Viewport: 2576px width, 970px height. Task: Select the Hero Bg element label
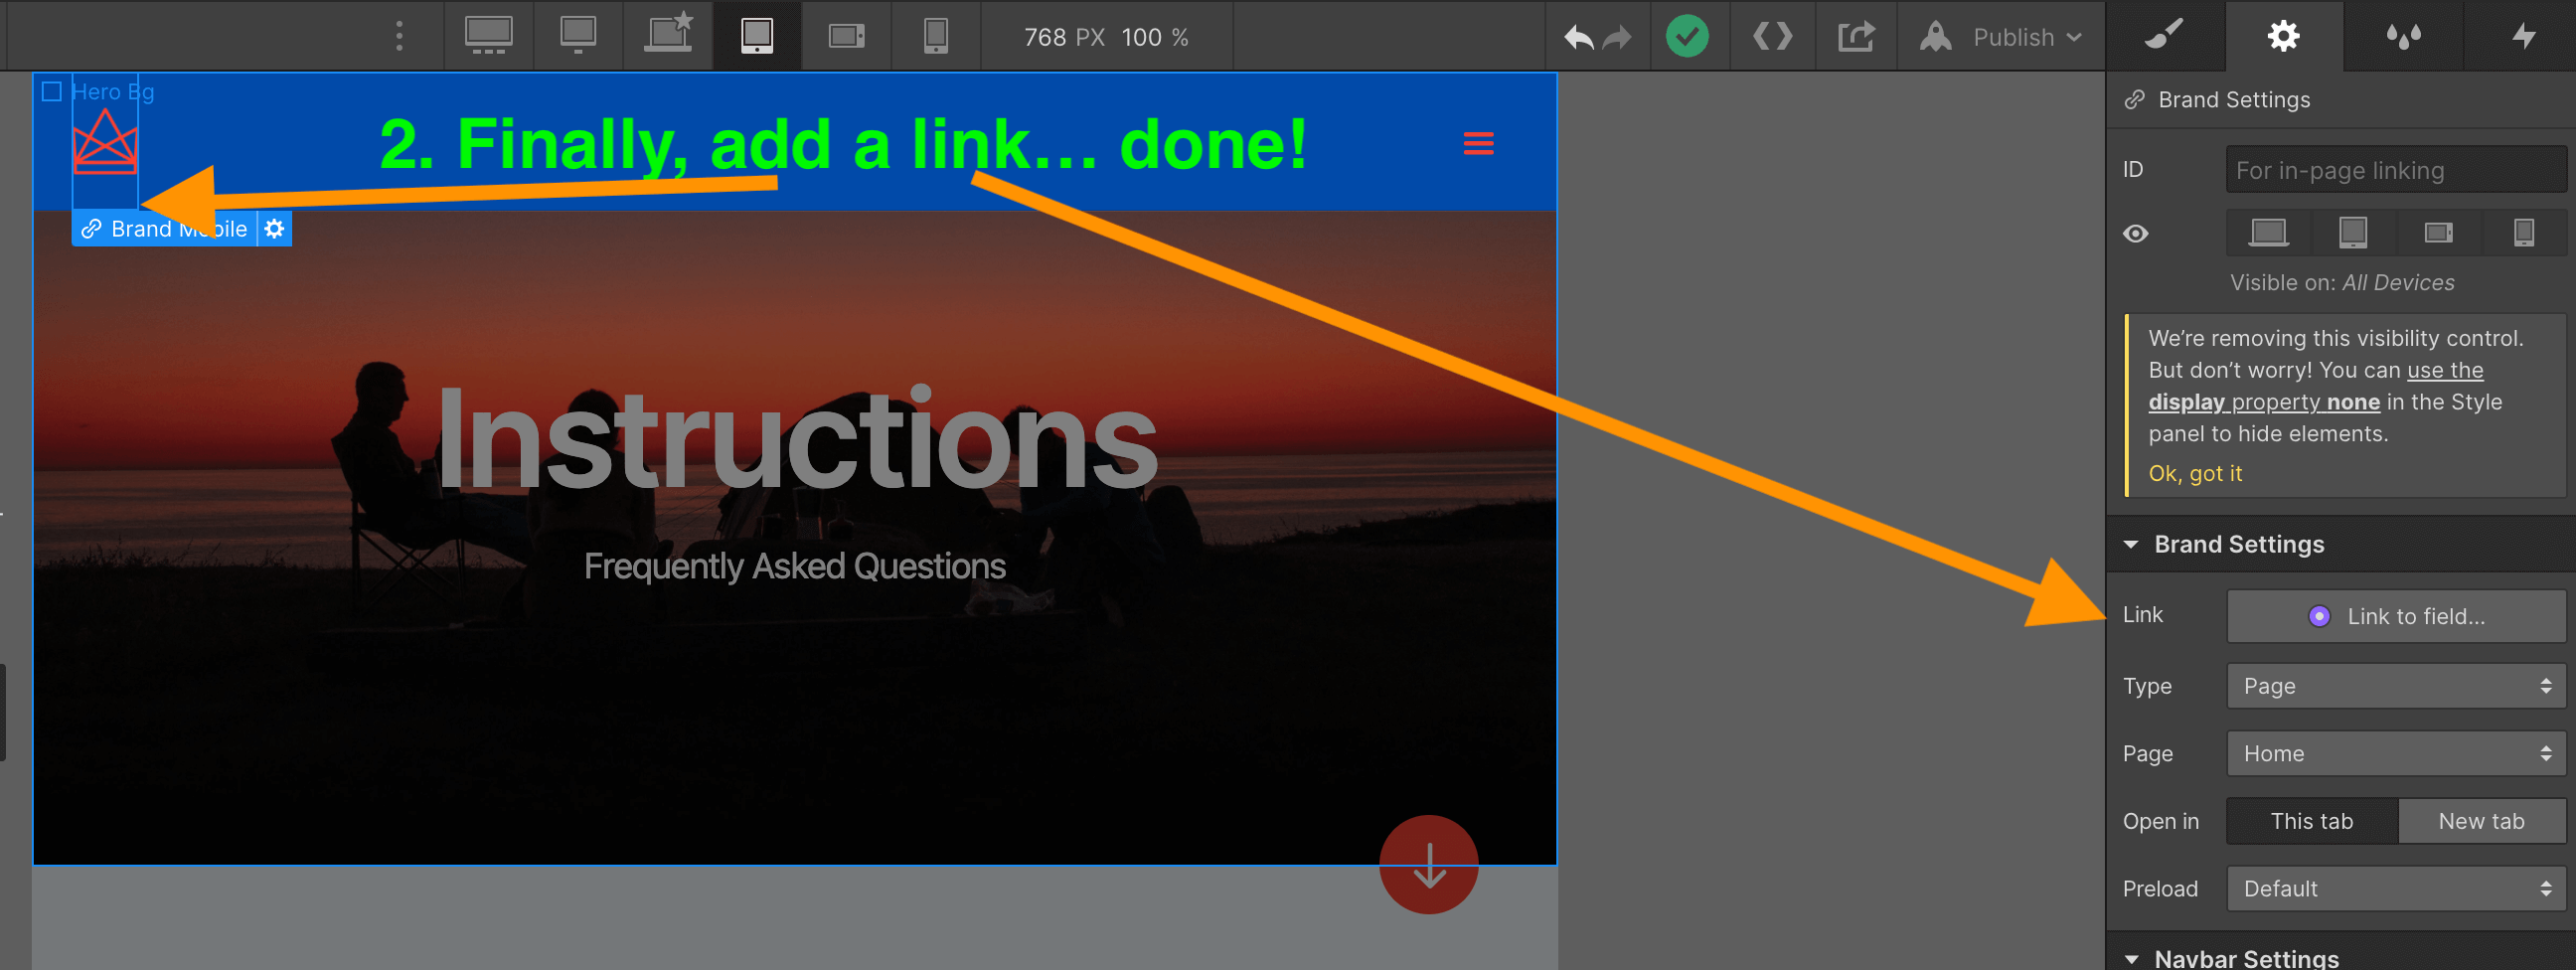click(x=99, y=91)
